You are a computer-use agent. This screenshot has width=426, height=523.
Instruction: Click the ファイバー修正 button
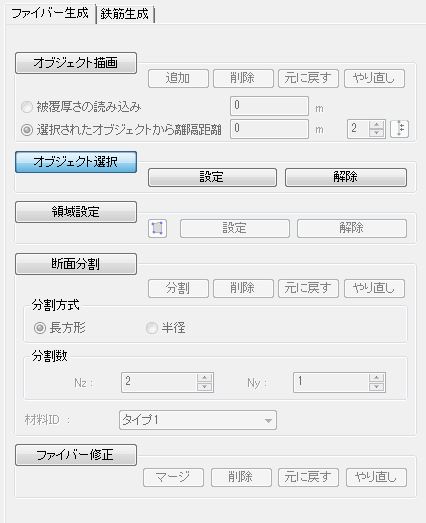pyautogui.click(x=76, y=455)
